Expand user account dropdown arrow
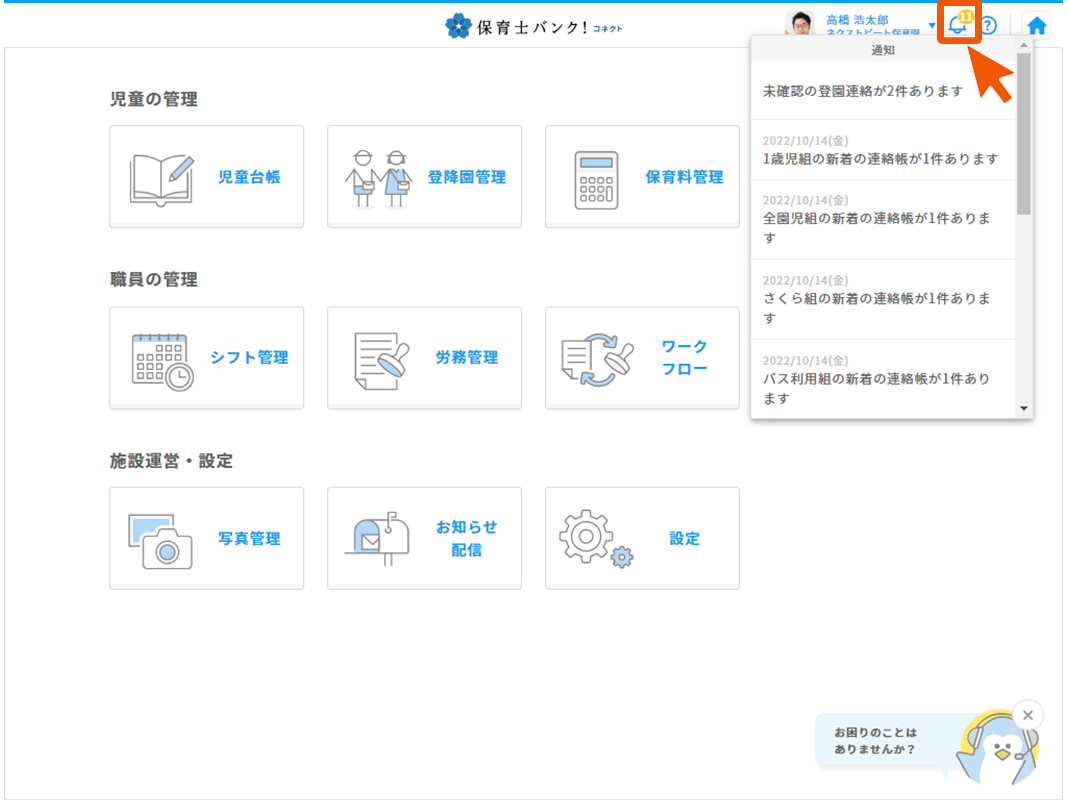The height and width of the screenshot is (800, 1067). coord(932,26)
